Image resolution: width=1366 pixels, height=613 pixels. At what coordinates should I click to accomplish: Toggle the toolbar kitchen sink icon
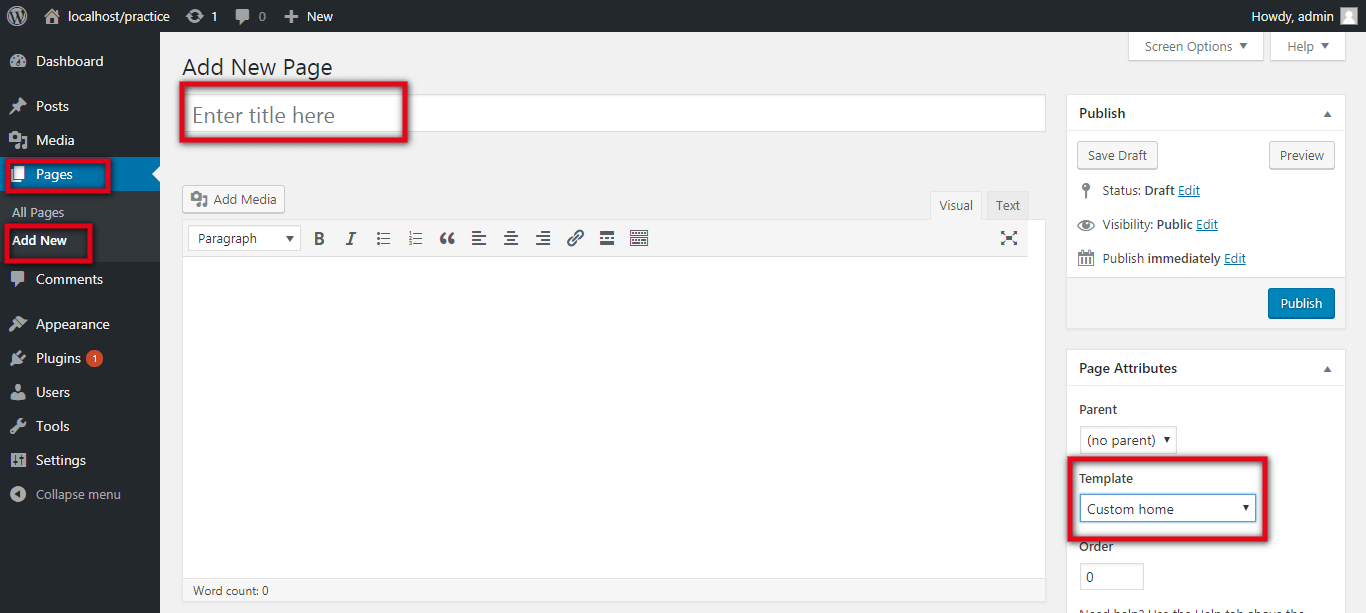[639, 239]
